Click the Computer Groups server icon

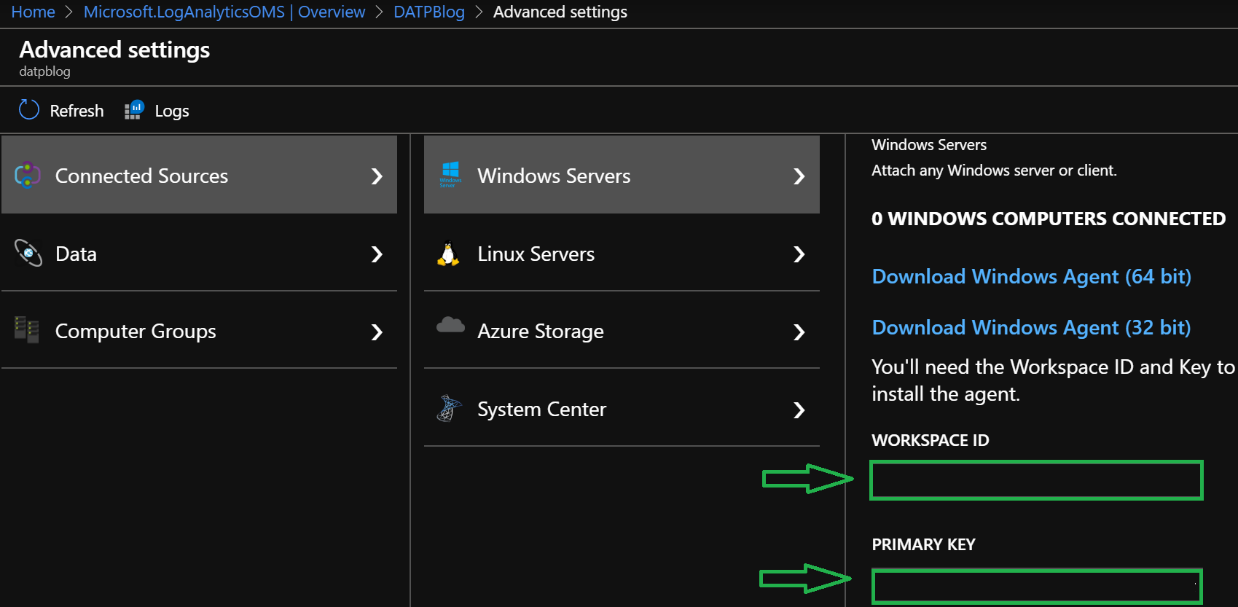[x=27, y=330]
